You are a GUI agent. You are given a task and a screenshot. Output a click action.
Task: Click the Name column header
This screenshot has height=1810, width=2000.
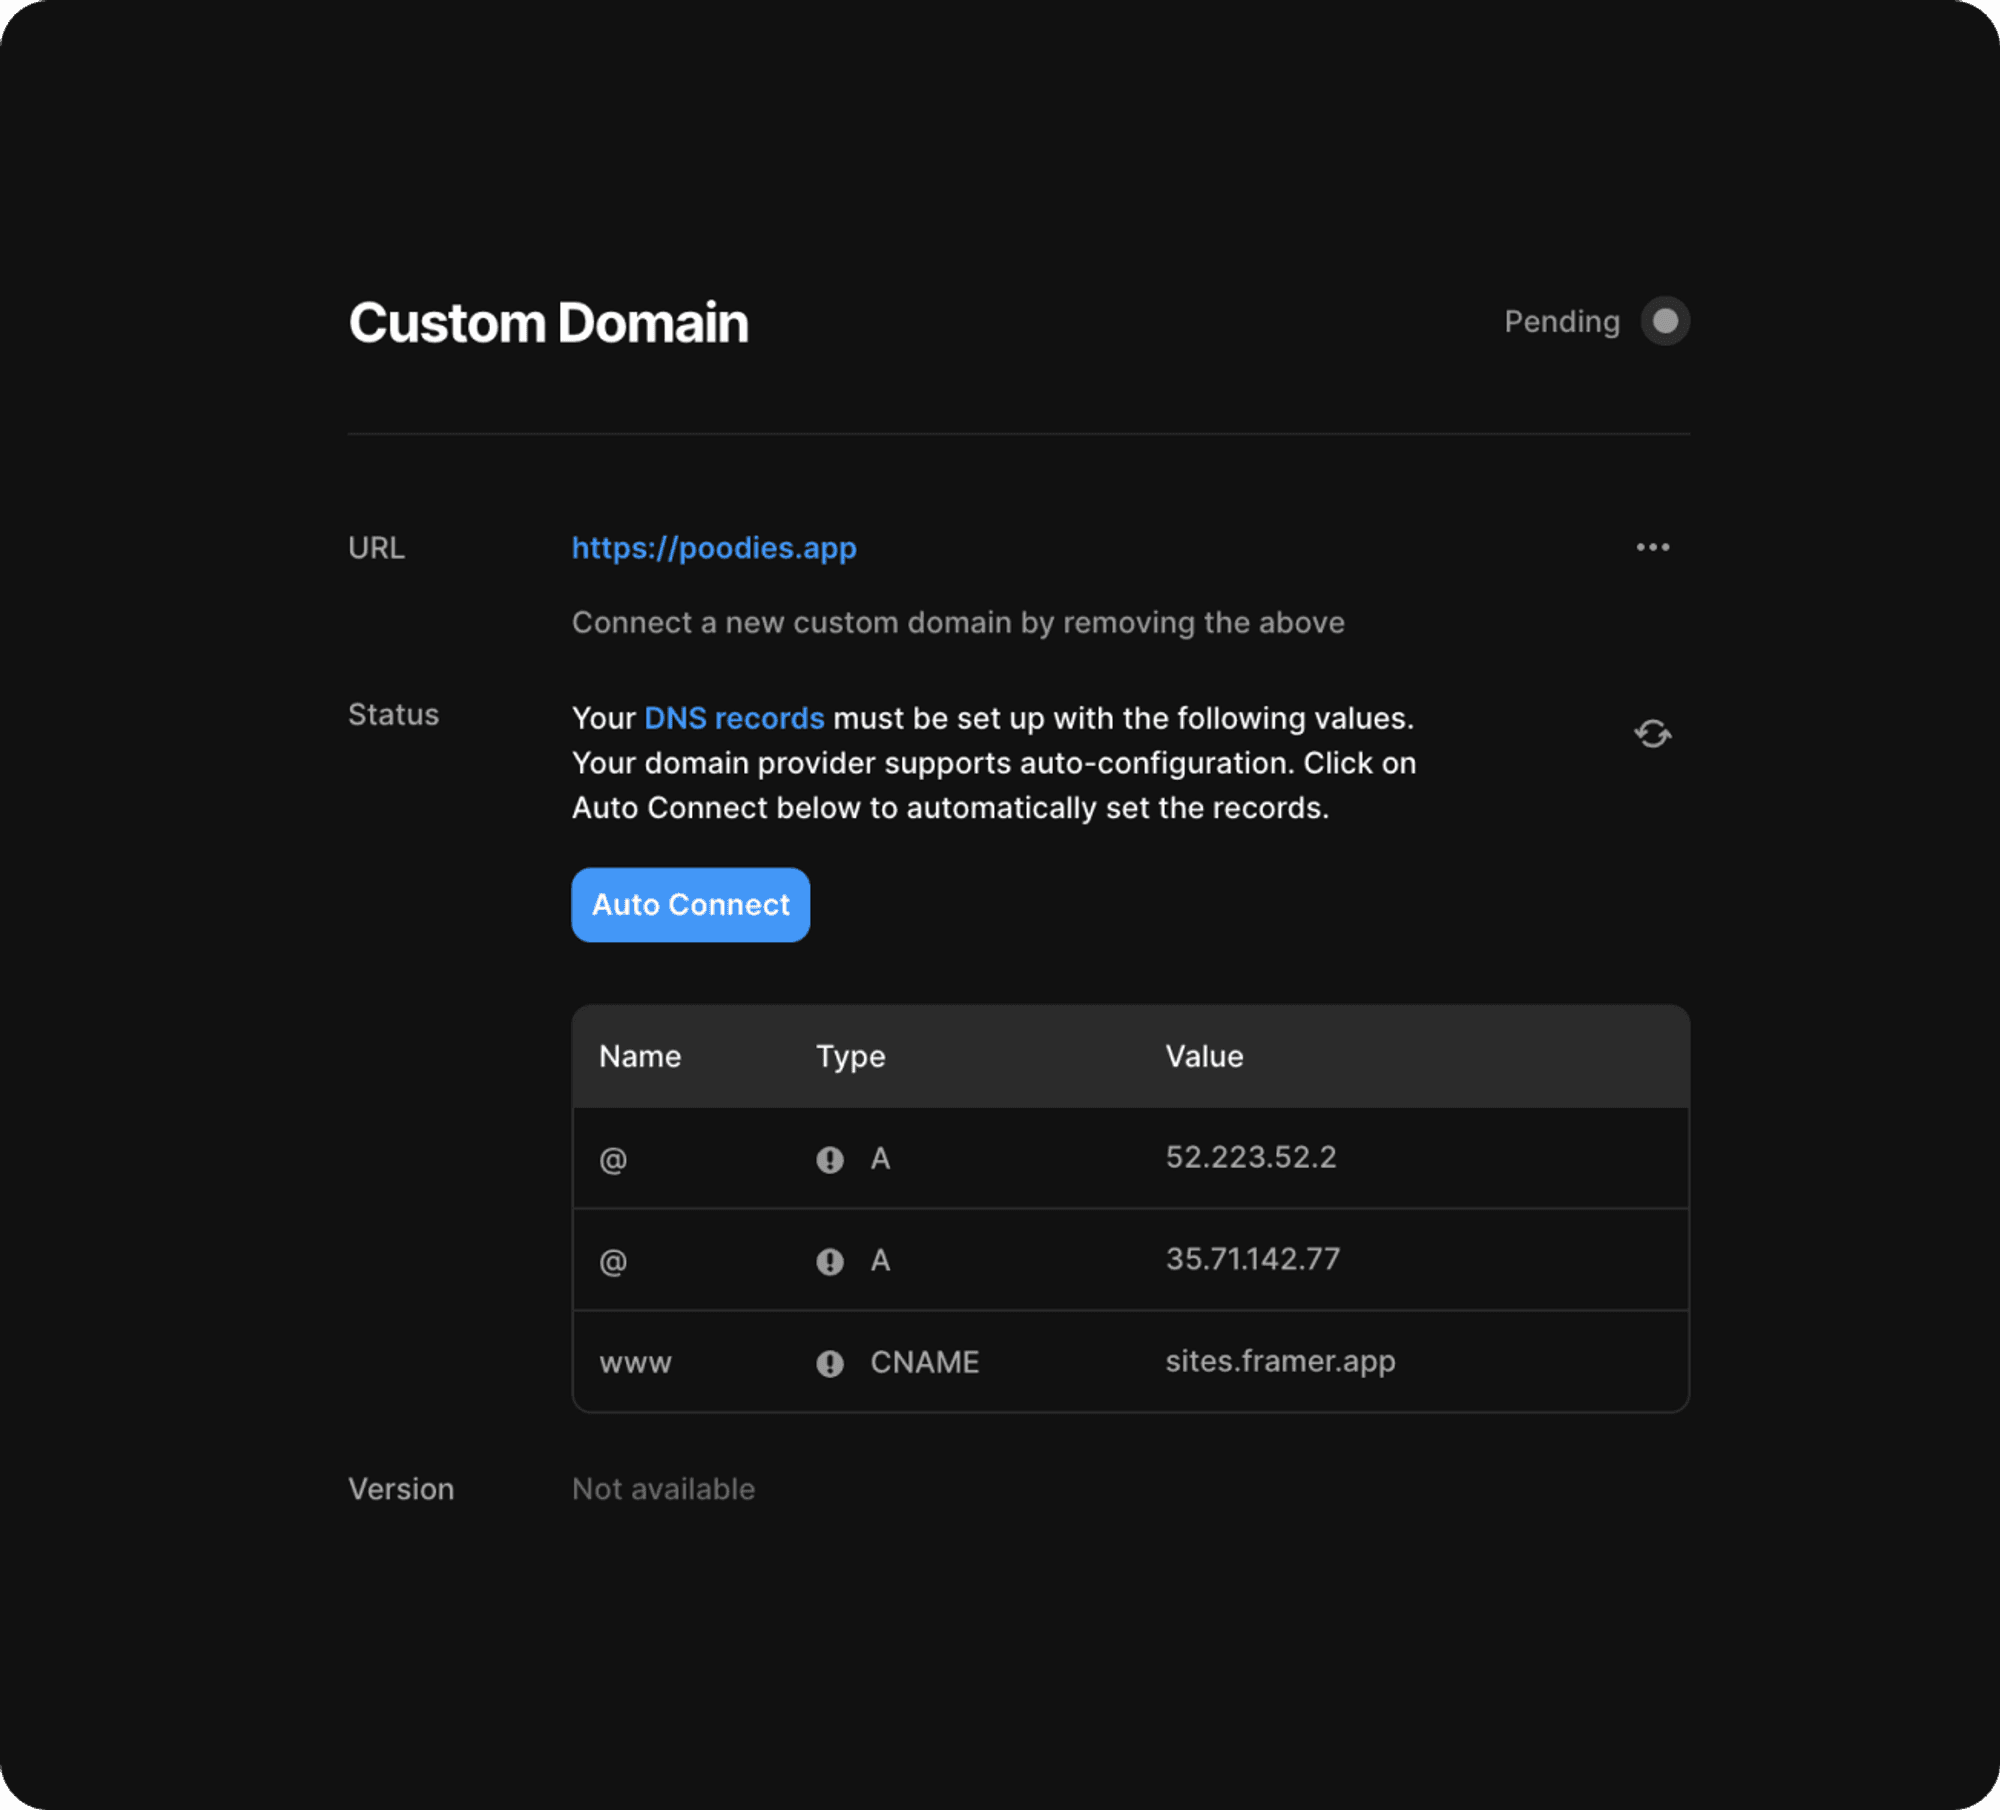coord(640,1056)
